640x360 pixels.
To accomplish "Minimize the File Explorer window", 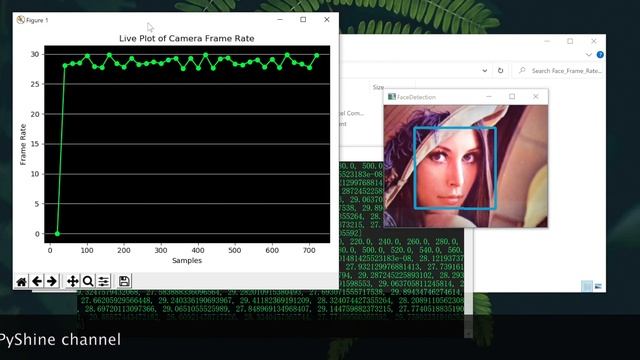I will (547, 41).
